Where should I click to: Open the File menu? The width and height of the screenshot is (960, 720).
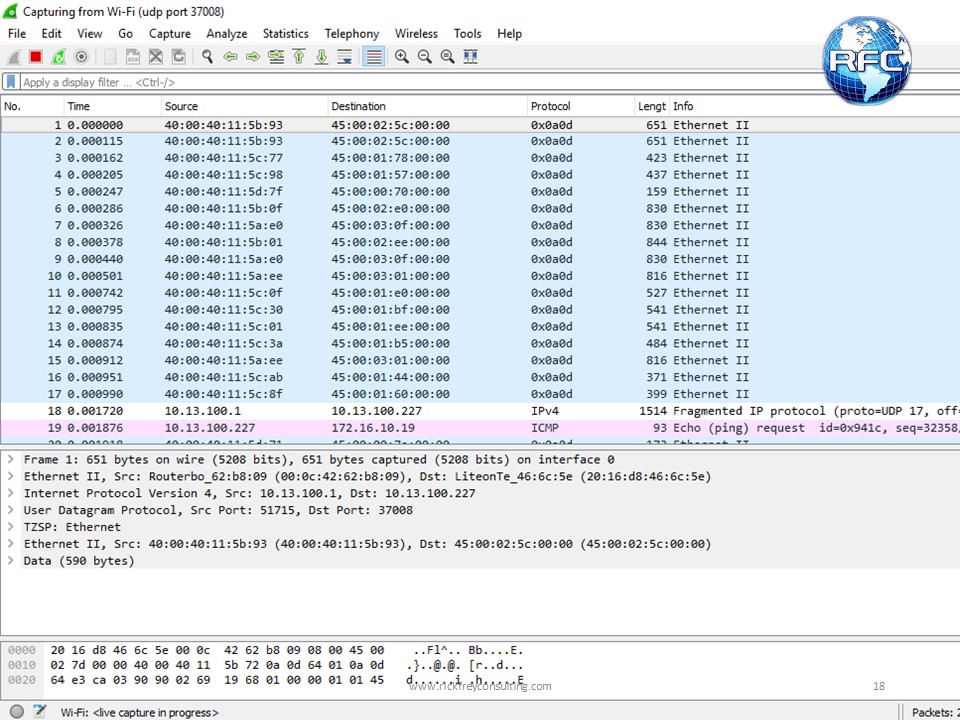pos(17,34)
